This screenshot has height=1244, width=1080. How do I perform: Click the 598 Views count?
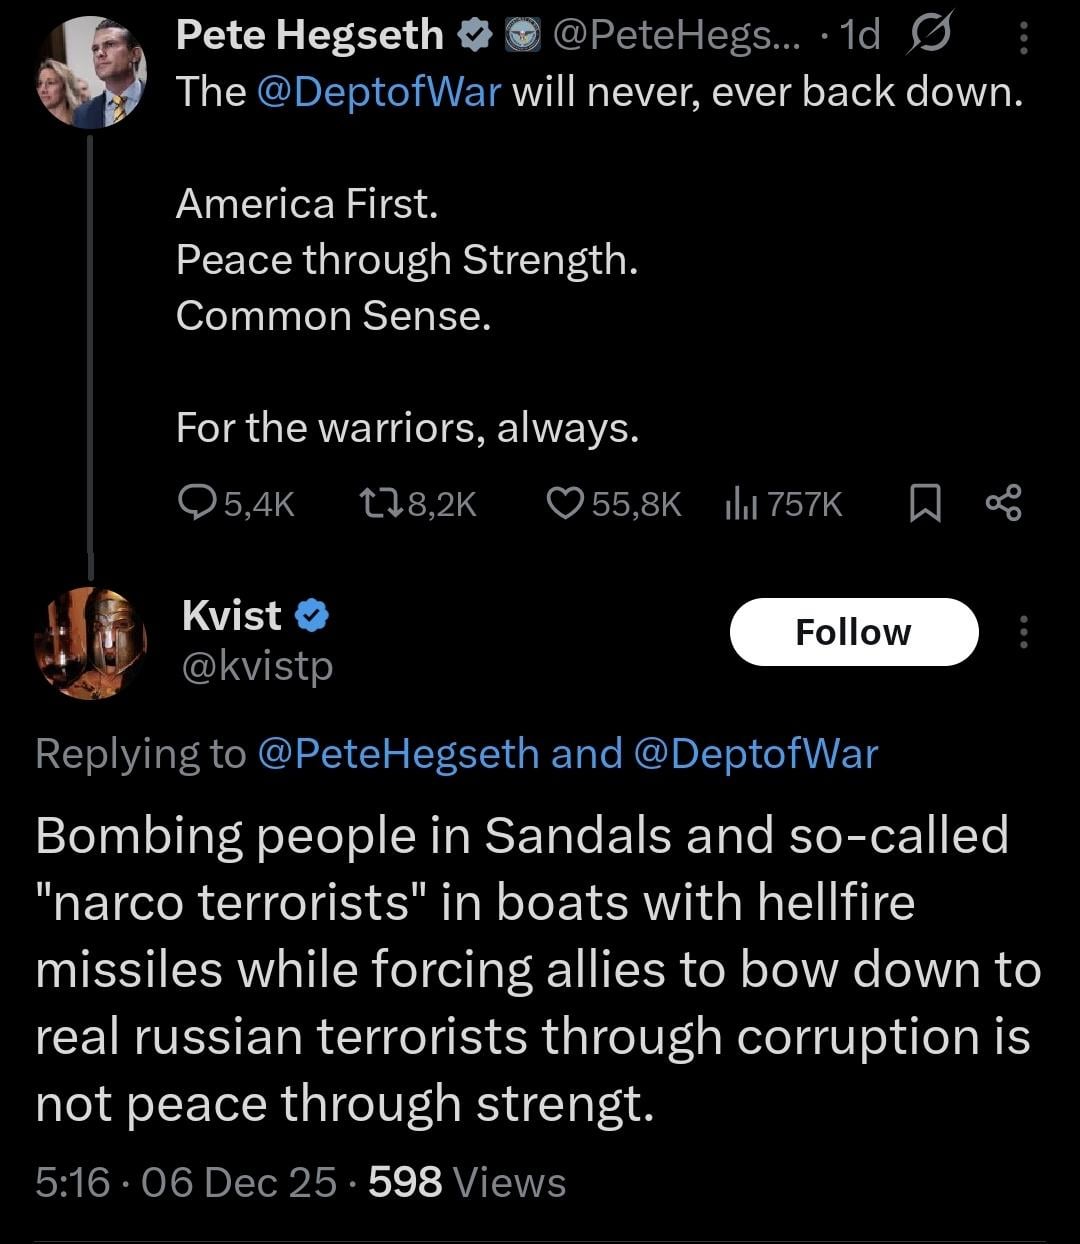click(467, 1182)
